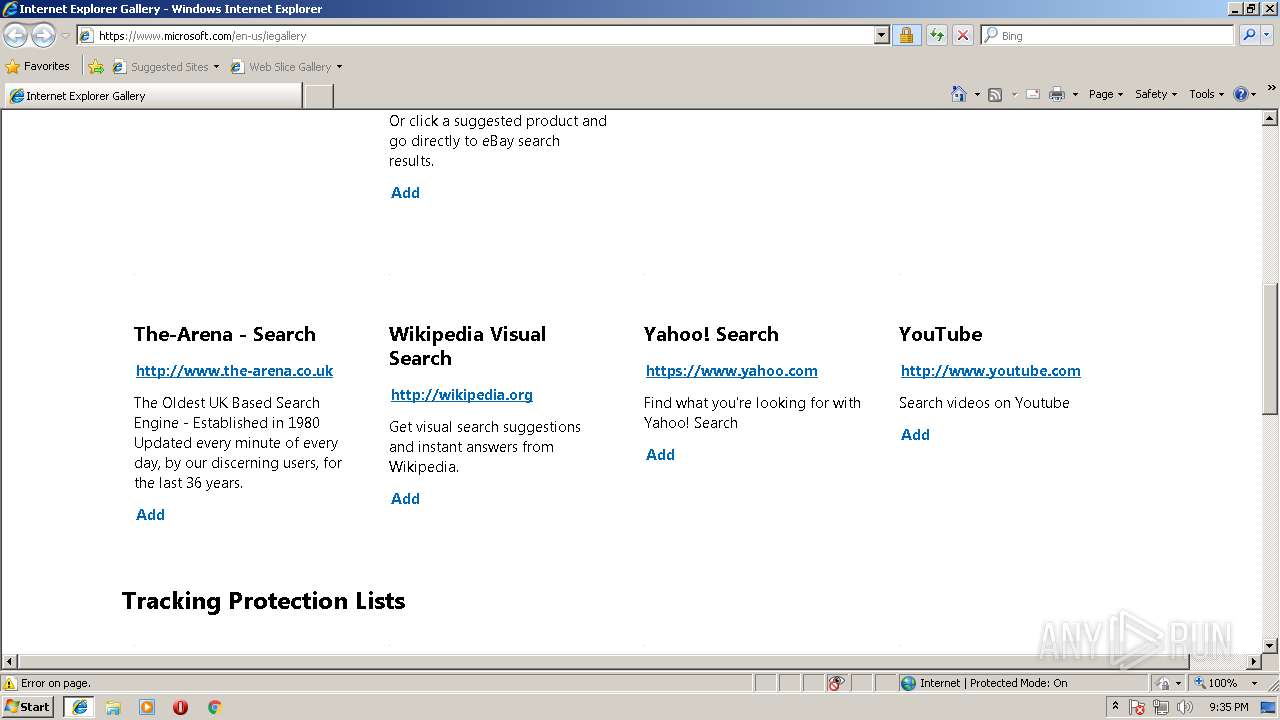Open Favorites star button
The image size is (1280, 720).
[x=38, y=67]
